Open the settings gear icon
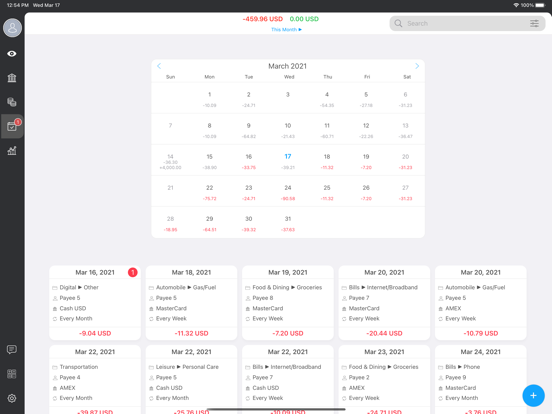The image size is (552, 414). tap(12, 398)
